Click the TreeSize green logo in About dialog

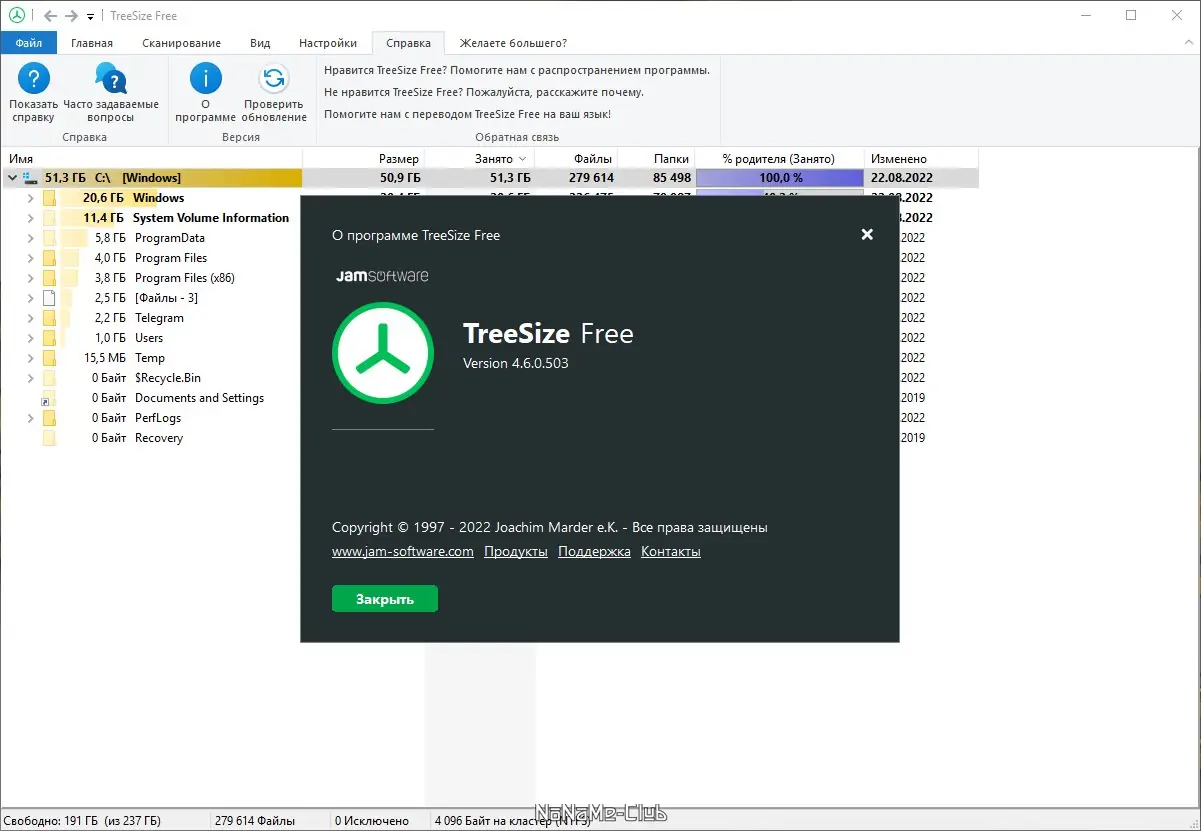pyautogui.click(x=383, y=353)
